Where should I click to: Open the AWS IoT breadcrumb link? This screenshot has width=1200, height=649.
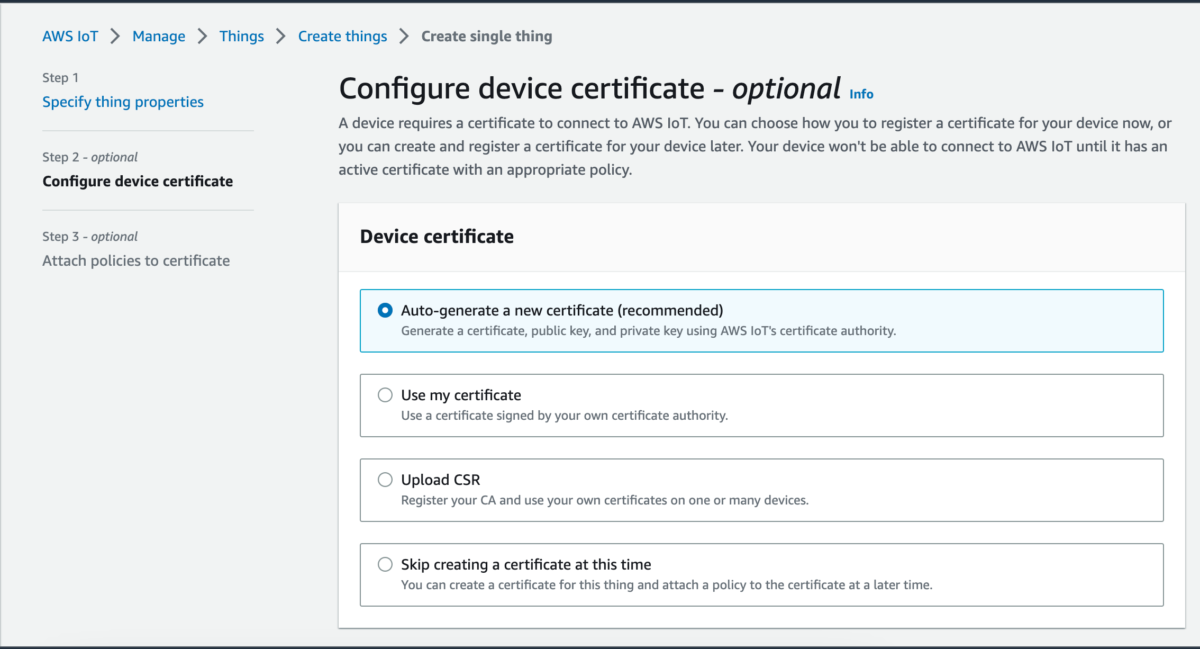pyautogui.click(x=70, y=36)
